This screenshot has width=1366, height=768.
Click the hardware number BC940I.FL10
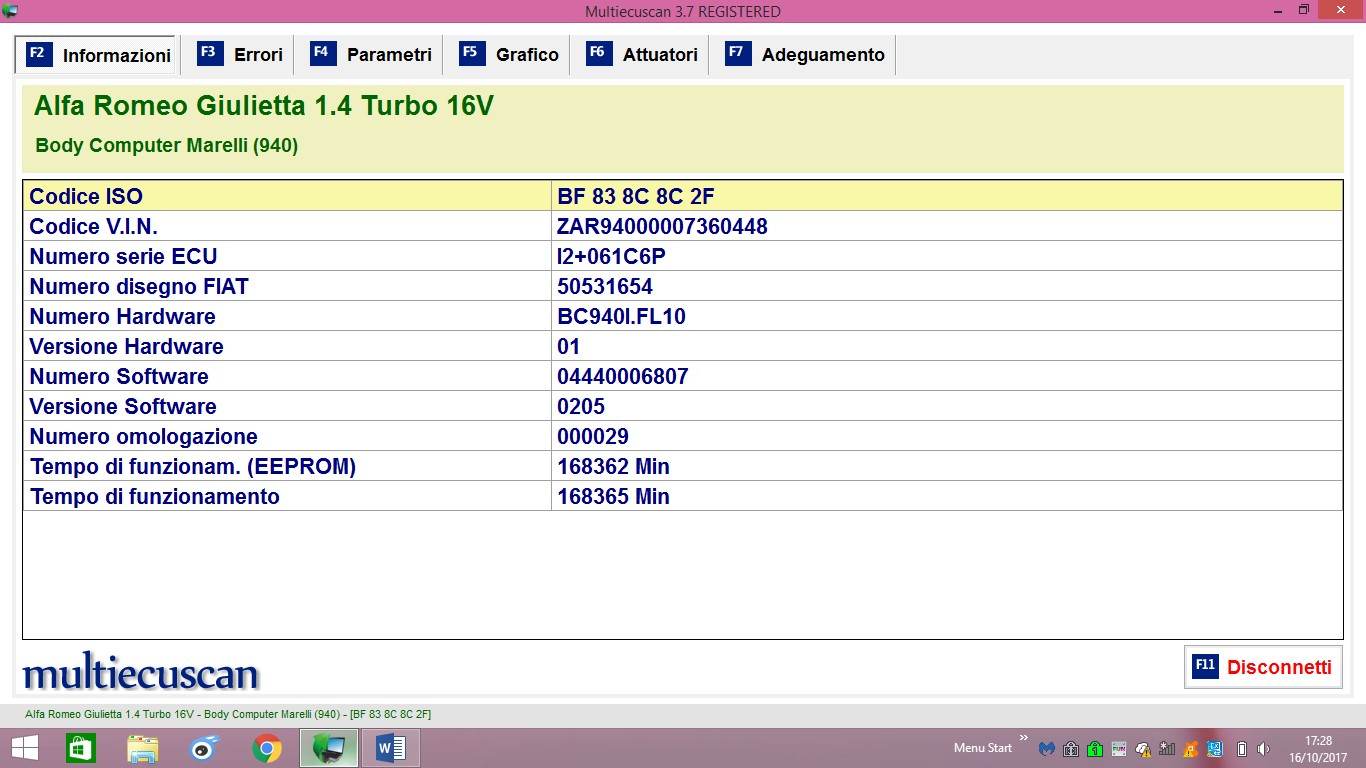621,316
